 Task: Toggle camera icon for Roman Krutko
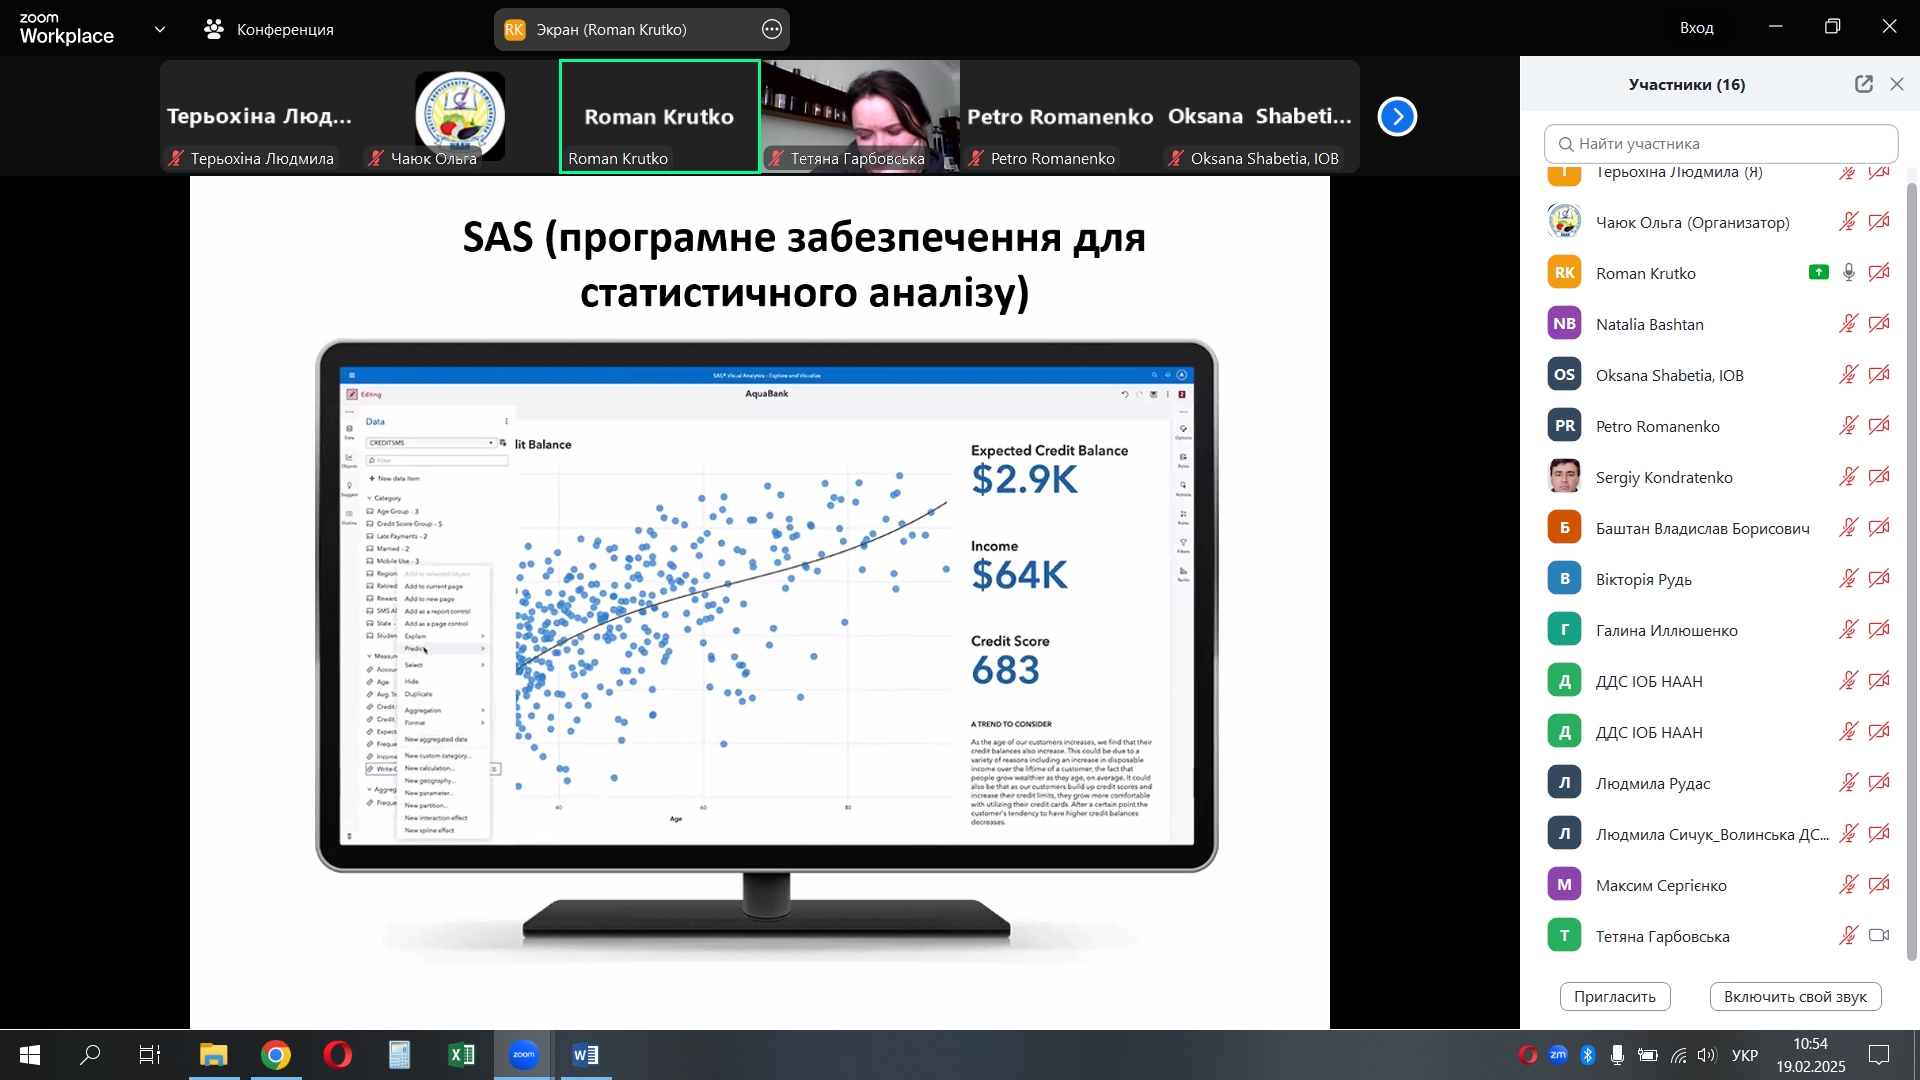pyautogui.click(x=1880, y=273)
